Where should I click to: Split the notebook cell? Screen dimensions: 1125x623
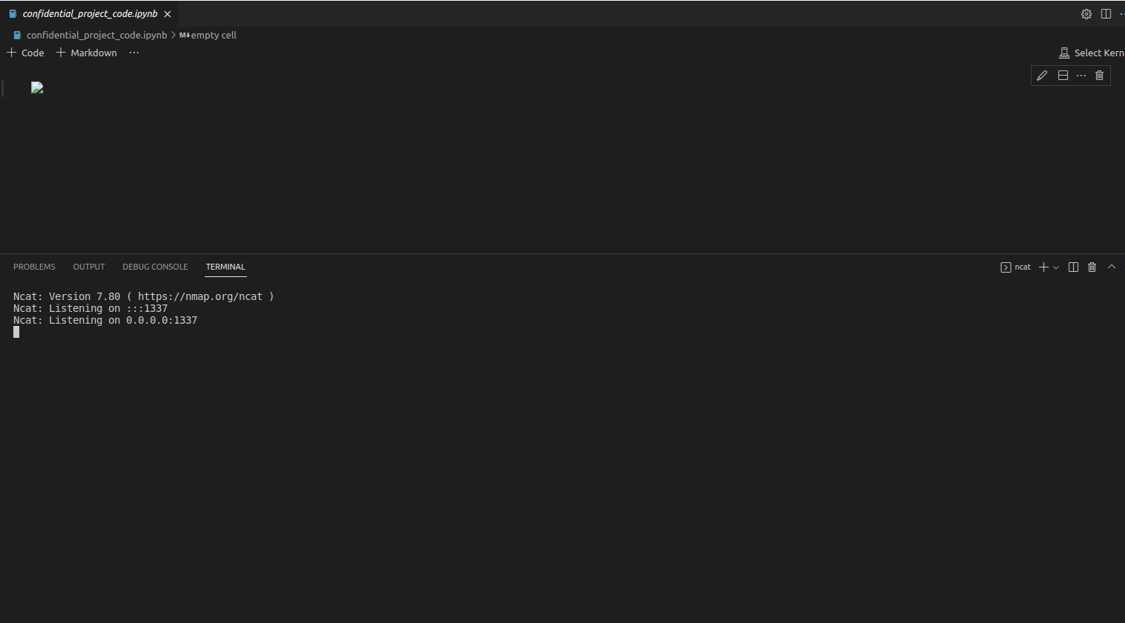pyautogui.click(x=1062, y=75)
